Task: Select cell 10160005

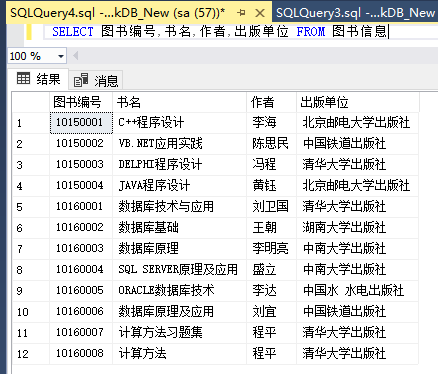Action: [81, 291]
